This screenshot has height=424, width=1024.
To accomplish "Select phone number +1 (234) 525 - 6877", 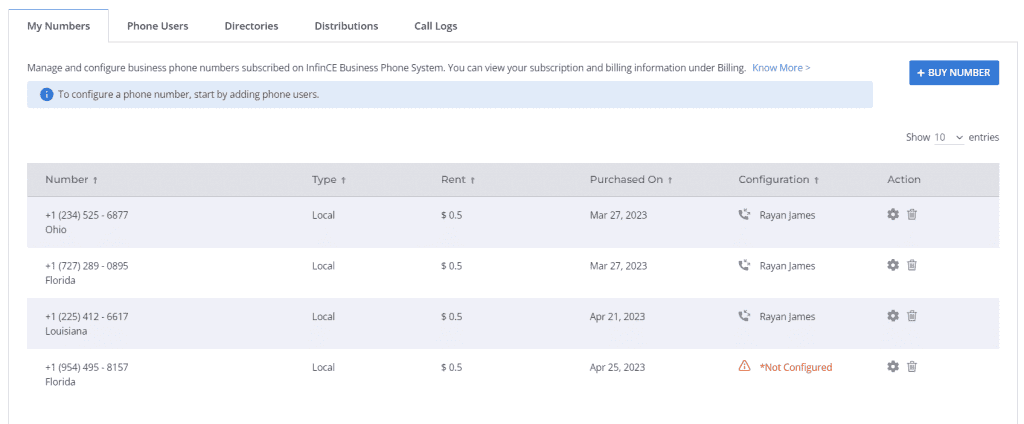I will [x=86, y=215].
